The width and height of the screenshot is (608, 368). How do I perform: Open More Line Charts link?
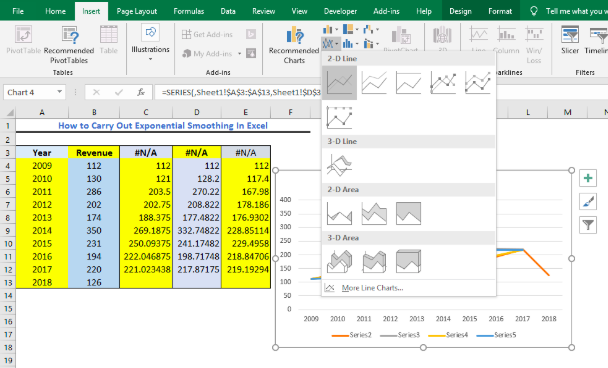[x=372, y=288]
